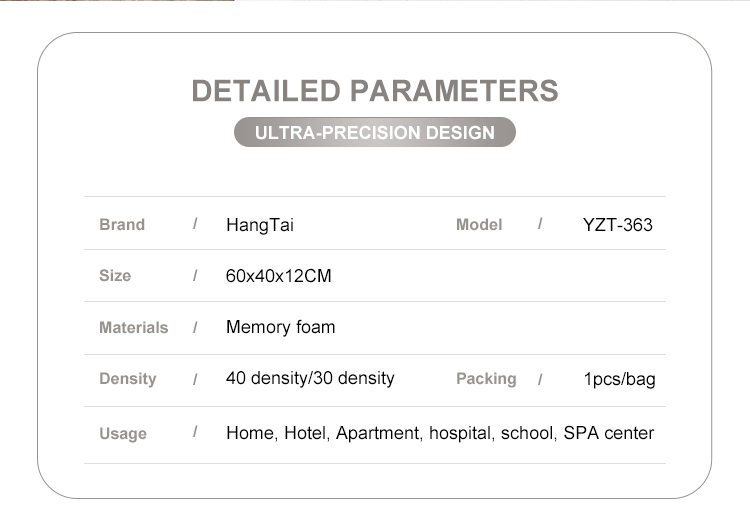This screenshot has width=750, height=522.
Task: Select the Brand label
Action: click(x=122, y=224)
